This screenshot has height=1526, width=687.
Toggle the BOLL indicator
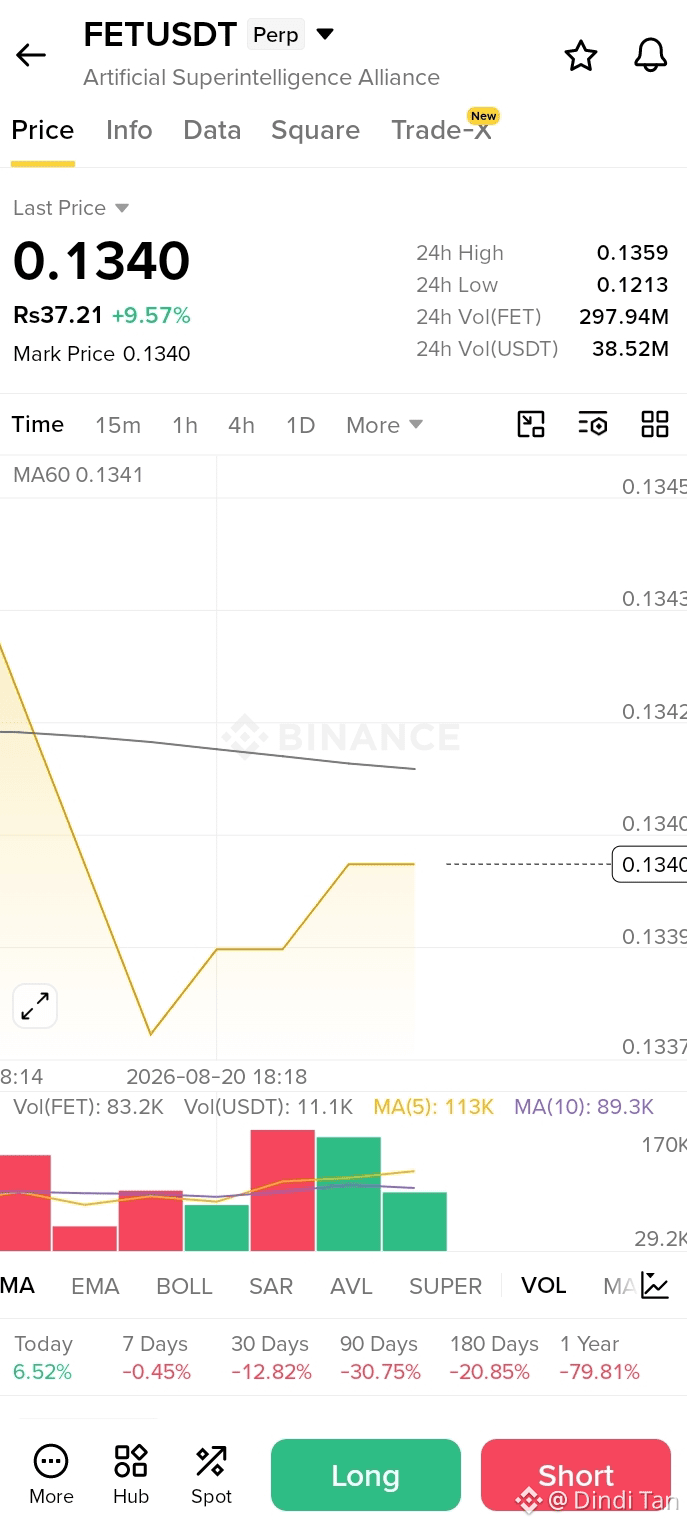(184, 1286)
